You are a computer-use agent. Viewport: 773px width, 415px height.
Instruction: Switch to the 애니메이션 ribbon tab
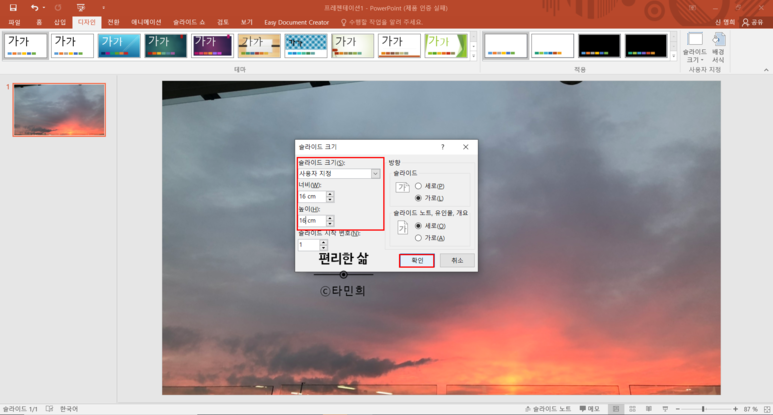[x=146, y=22]
